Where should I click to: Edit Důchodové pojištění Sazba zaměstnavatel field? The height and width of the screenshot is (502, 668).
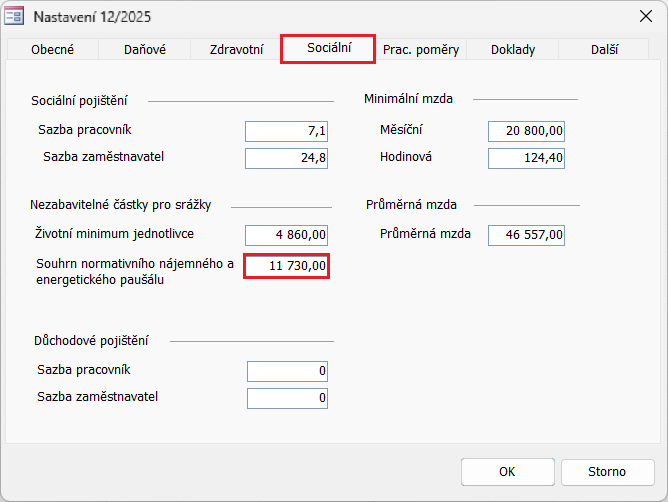287,398
